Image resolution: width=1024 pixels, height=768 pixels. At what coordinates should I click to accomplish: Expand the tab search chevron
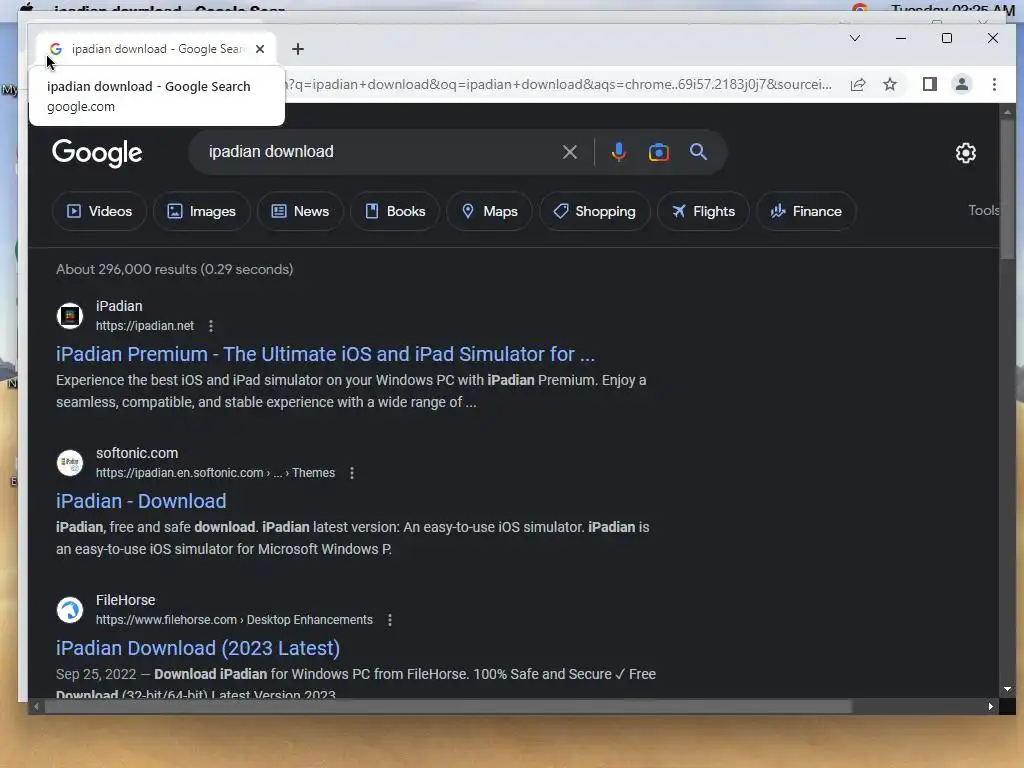pyautogui.click(x=854, y=39)
